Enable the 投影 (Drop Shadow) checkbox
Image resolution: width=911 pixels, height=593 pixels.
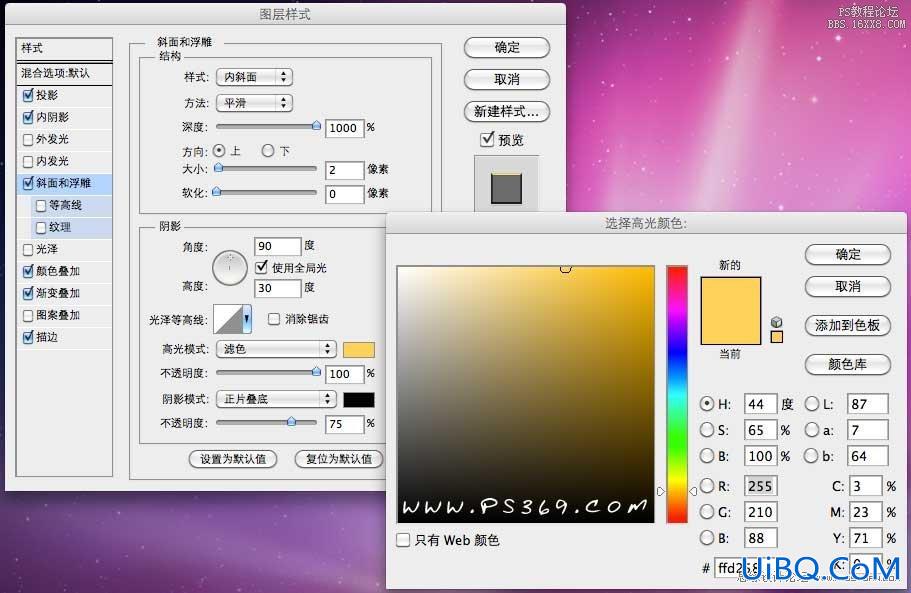coord(28,95)
